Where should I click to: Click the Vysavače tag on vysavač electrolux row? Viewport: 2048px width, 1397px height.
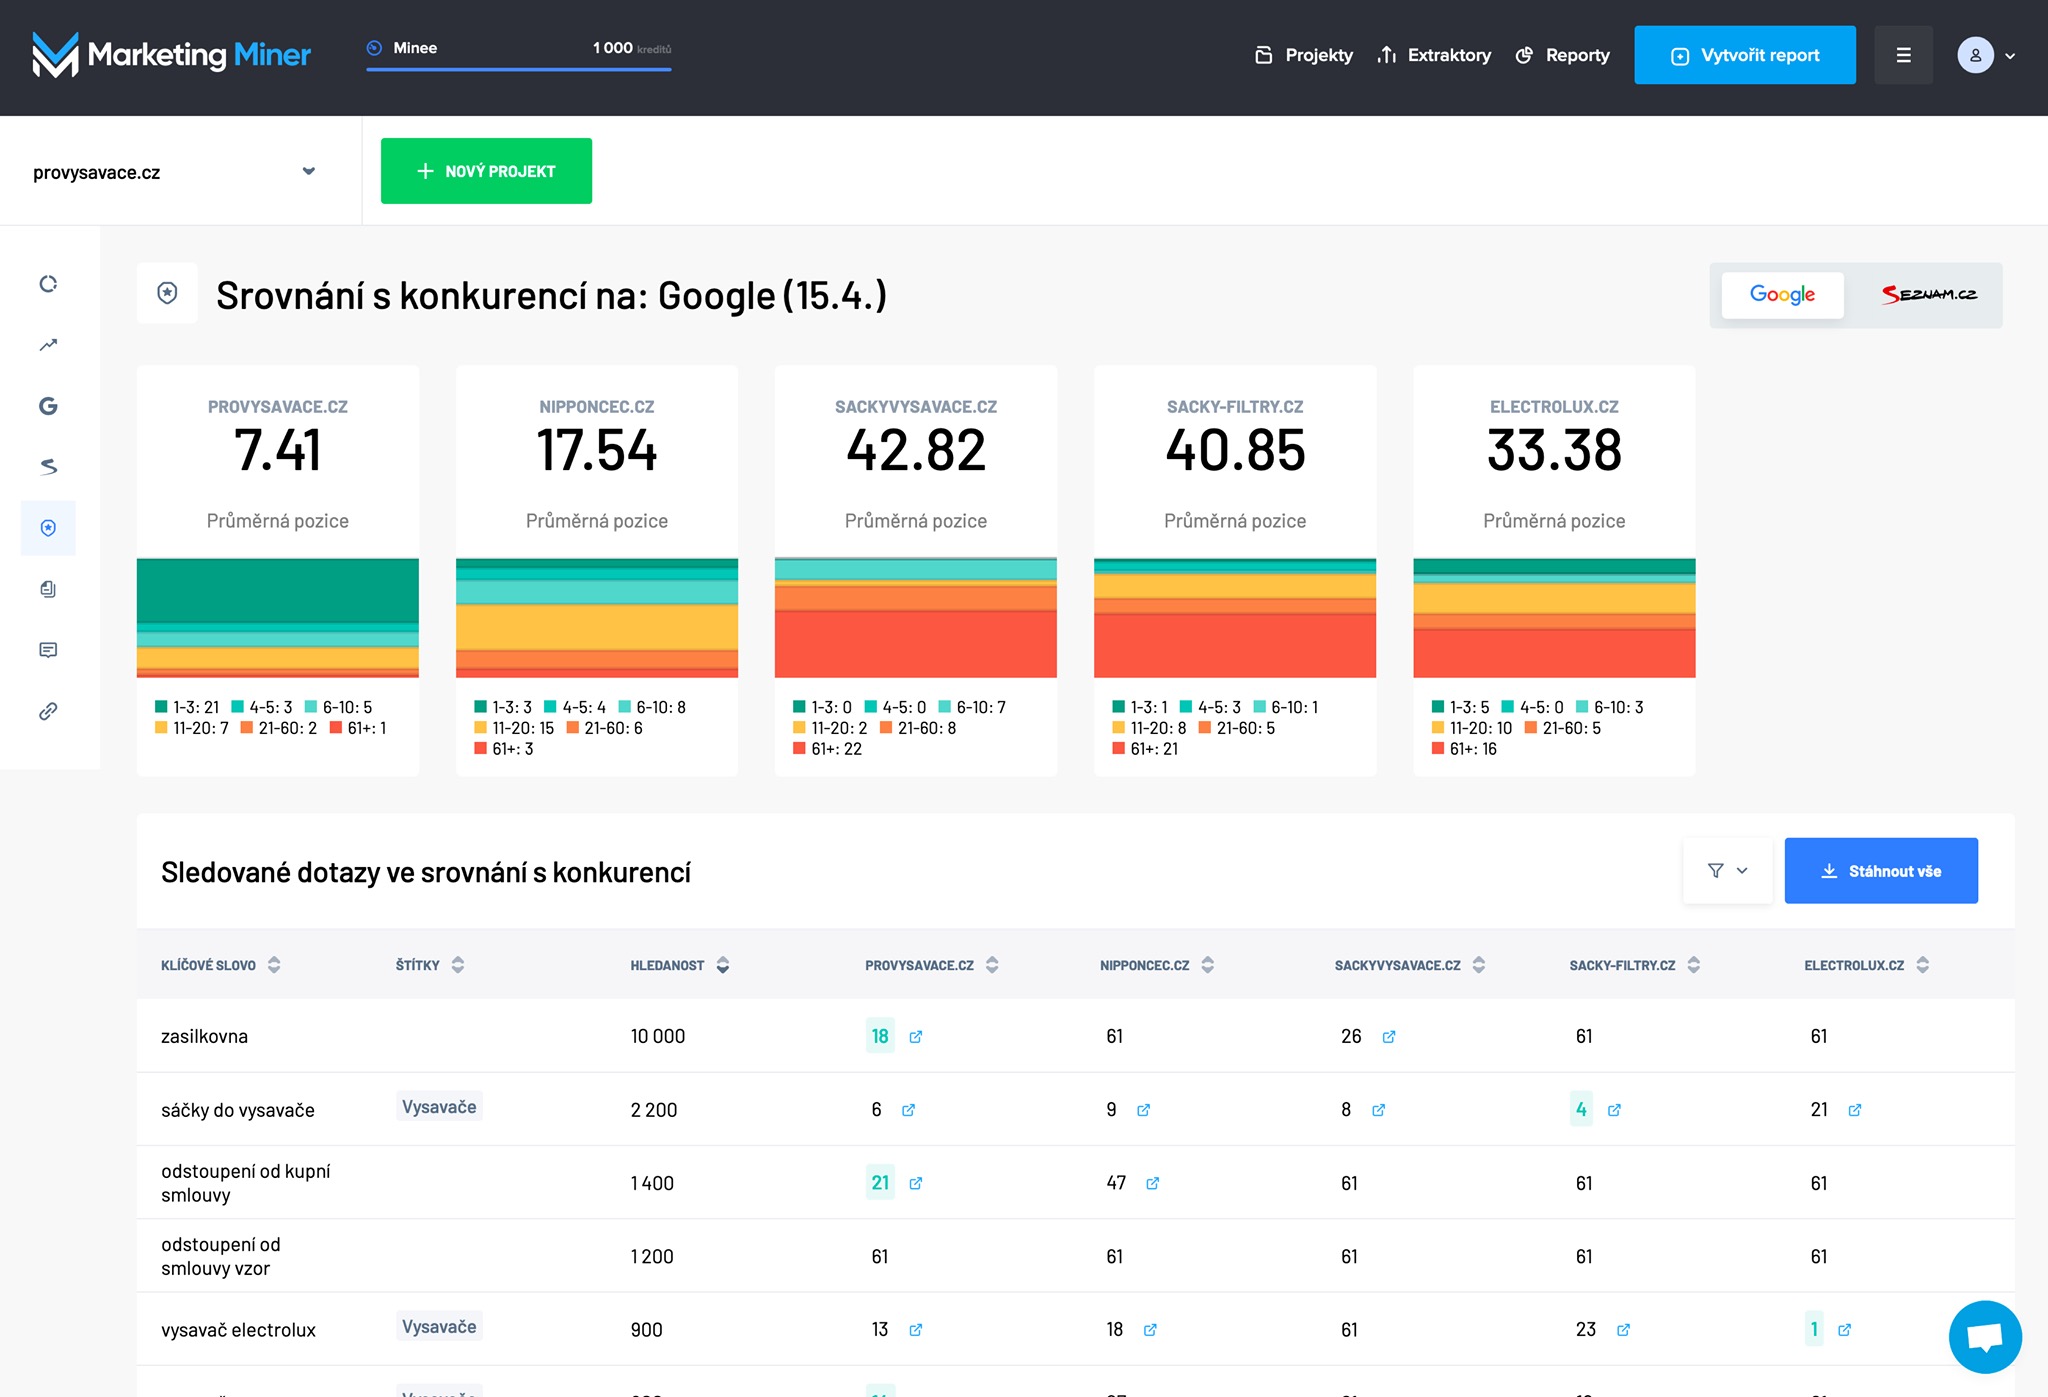tap(439, 1327)
